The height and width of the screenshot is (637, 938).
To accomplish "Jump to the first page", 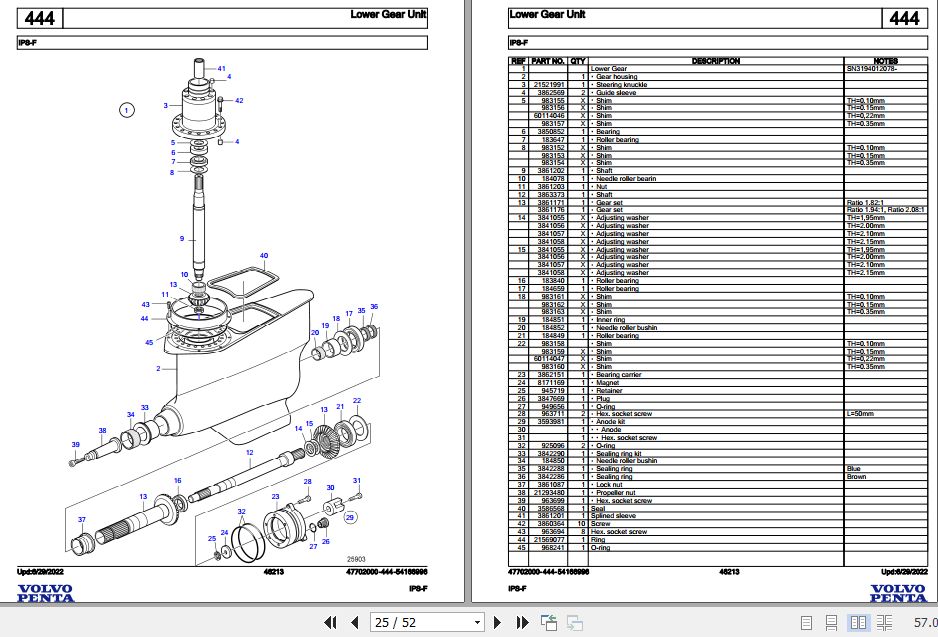I will point(331,622).
